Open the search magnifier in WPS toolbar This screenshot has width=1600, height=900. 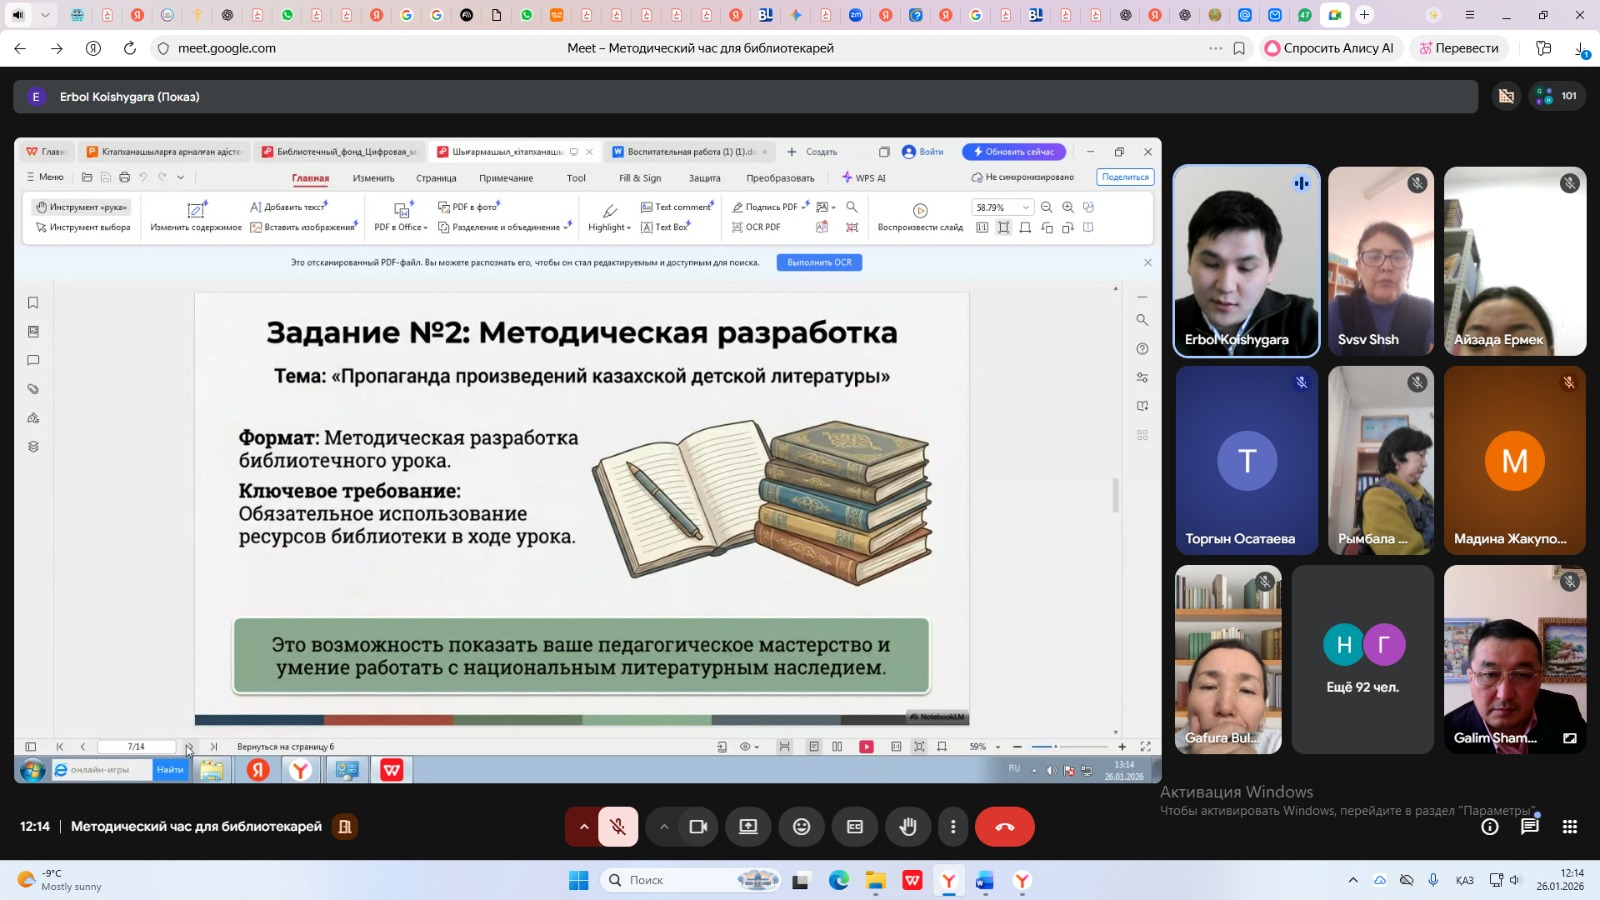(851, 207)
